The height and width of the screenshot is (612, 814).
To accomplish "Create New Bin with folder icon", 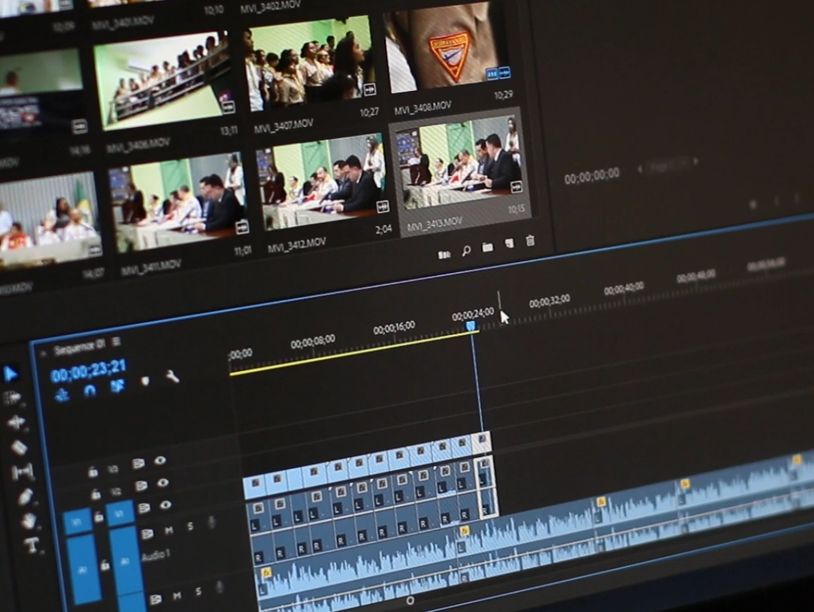I will [487, 247].
